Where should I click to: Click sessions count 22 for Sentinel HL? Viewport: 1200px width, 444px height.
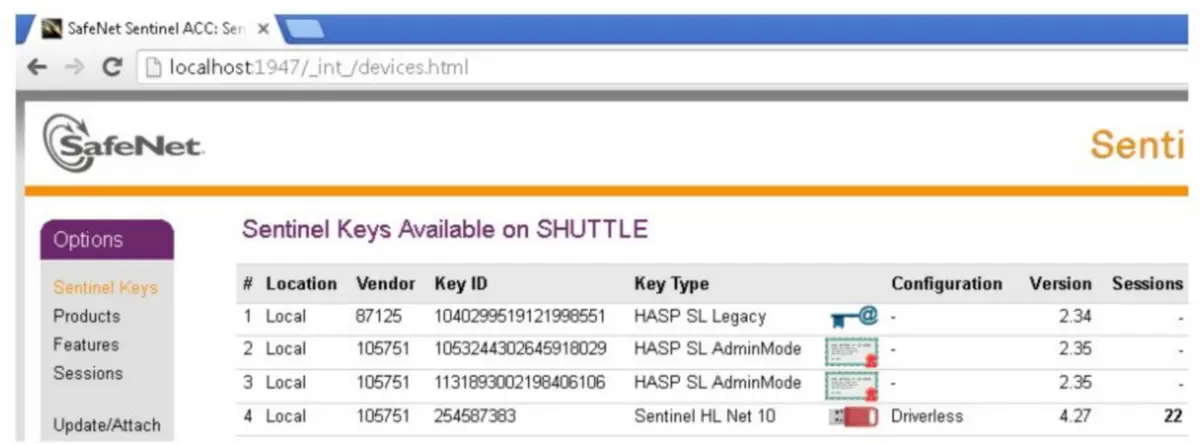click(x=1172, y=416)
